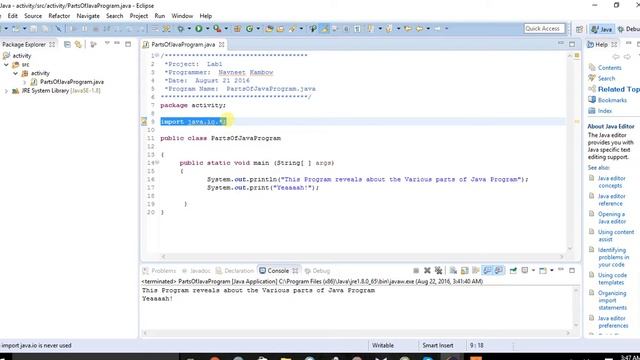Screen dimensions: 640x360
Task: Click the New Java Package toolbar icon
Action: click(237, 29)
